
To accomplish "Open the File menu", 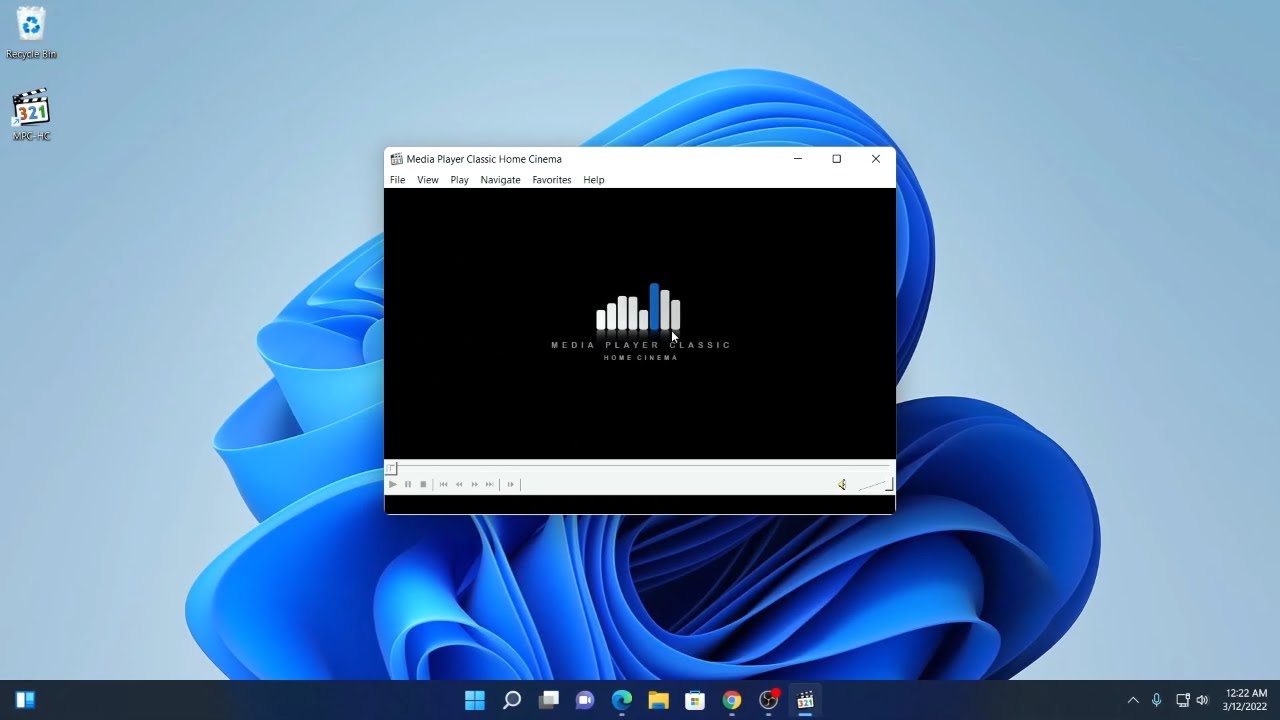I will [397, 180].
